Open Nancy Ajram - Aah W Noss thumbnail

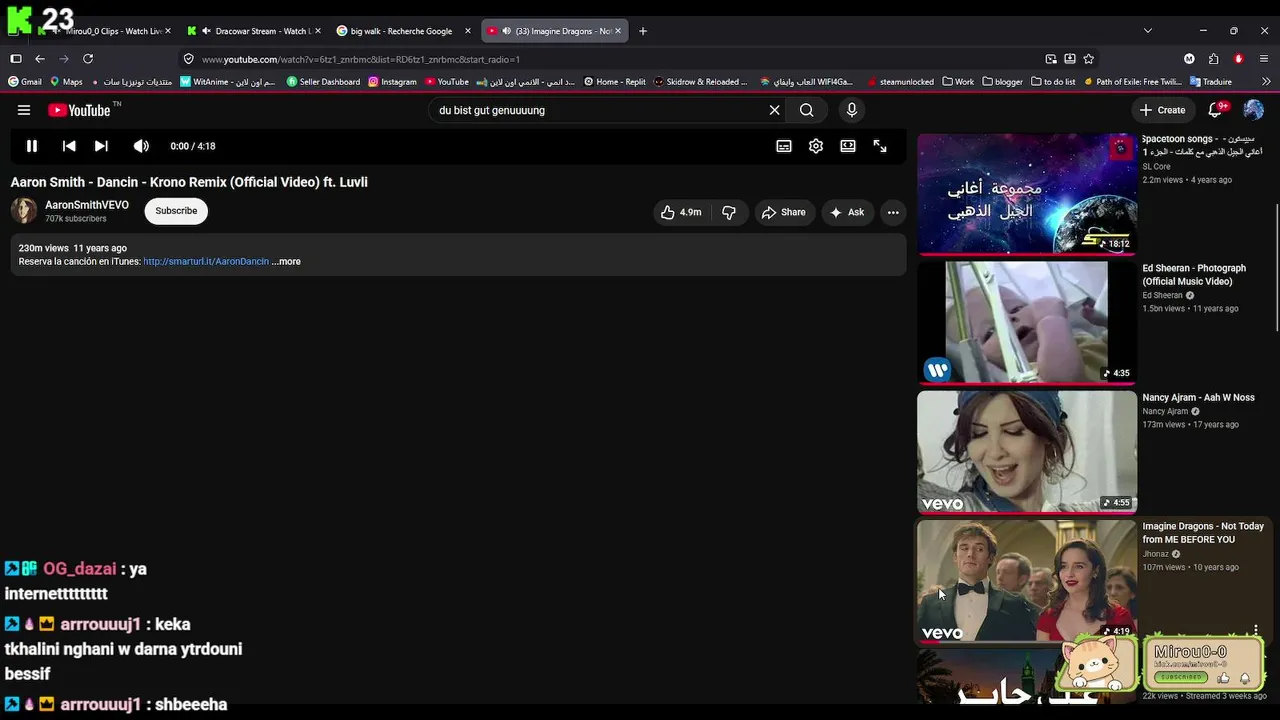(1027, 451)
